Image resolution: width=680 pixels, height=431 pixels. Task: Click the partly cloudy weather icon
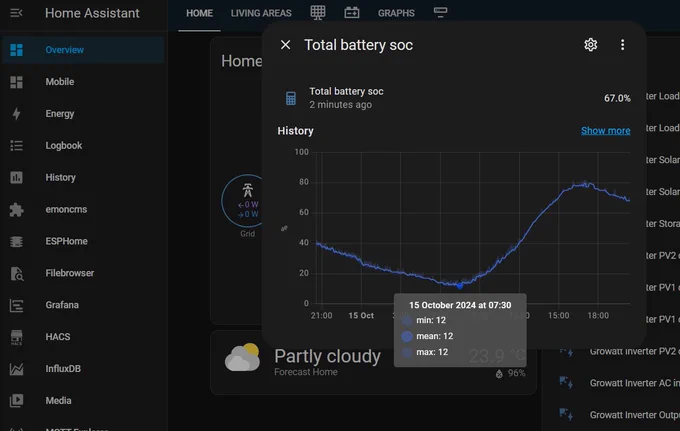[x=242, y=358]
